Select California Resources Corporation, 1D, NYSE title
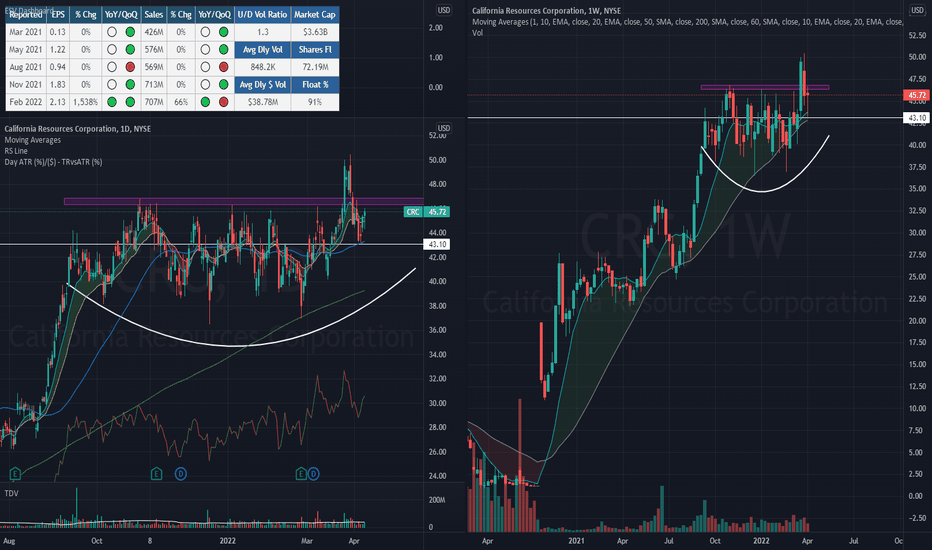The image size is (932, 550). 77,128
